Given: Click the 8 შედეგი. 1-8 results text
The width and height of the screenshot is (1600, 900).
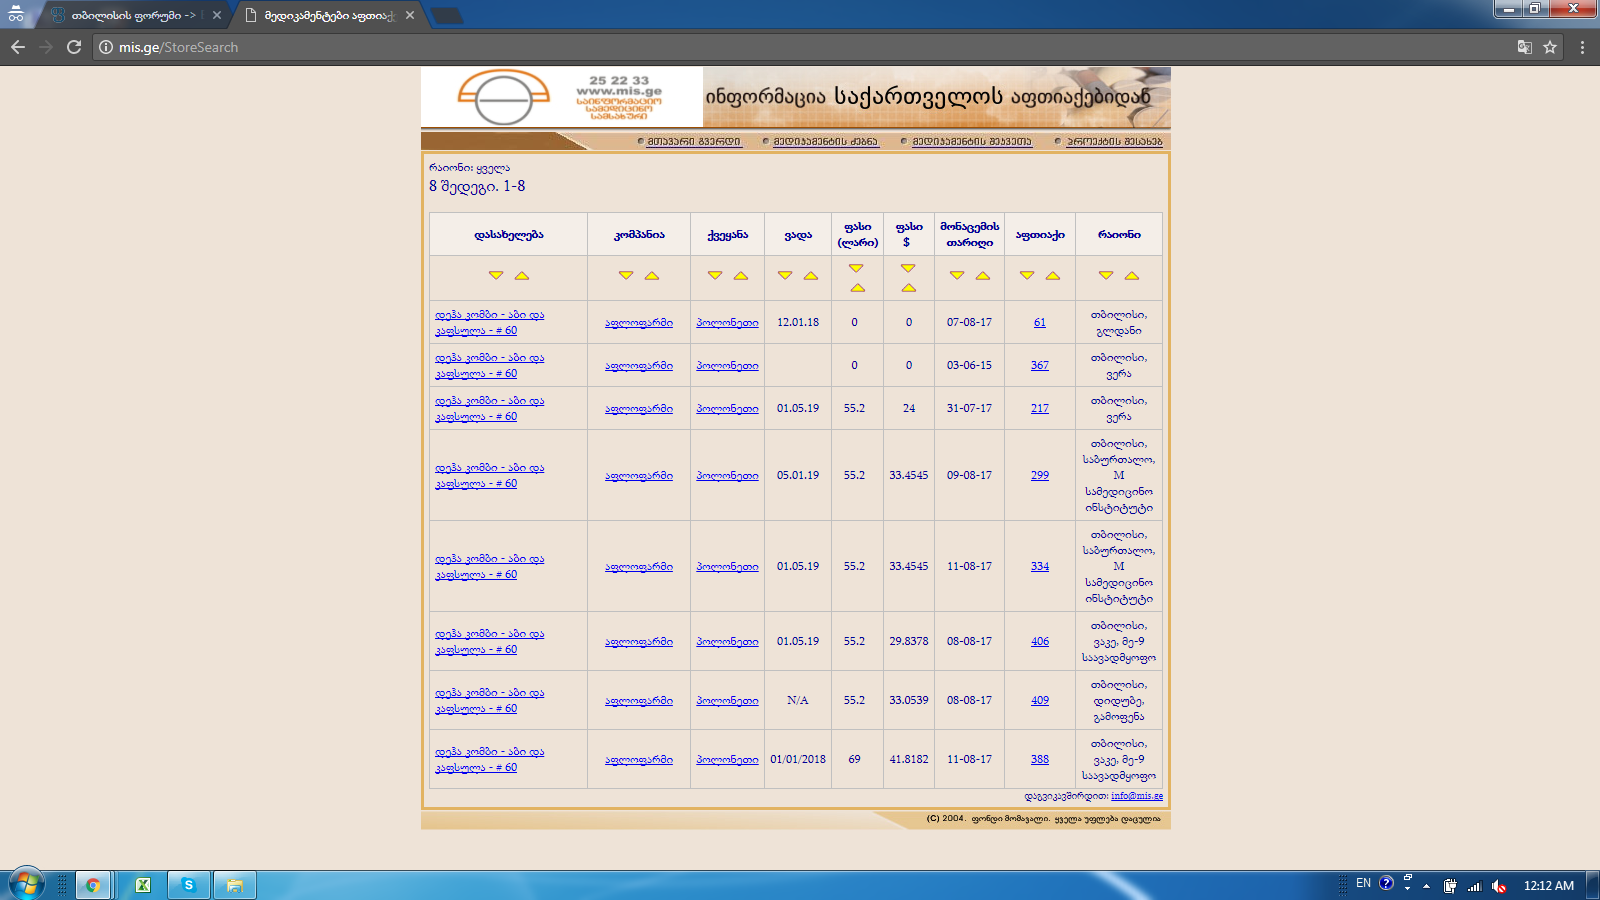Looking at the screenshot, I should [x=477, y=186].
